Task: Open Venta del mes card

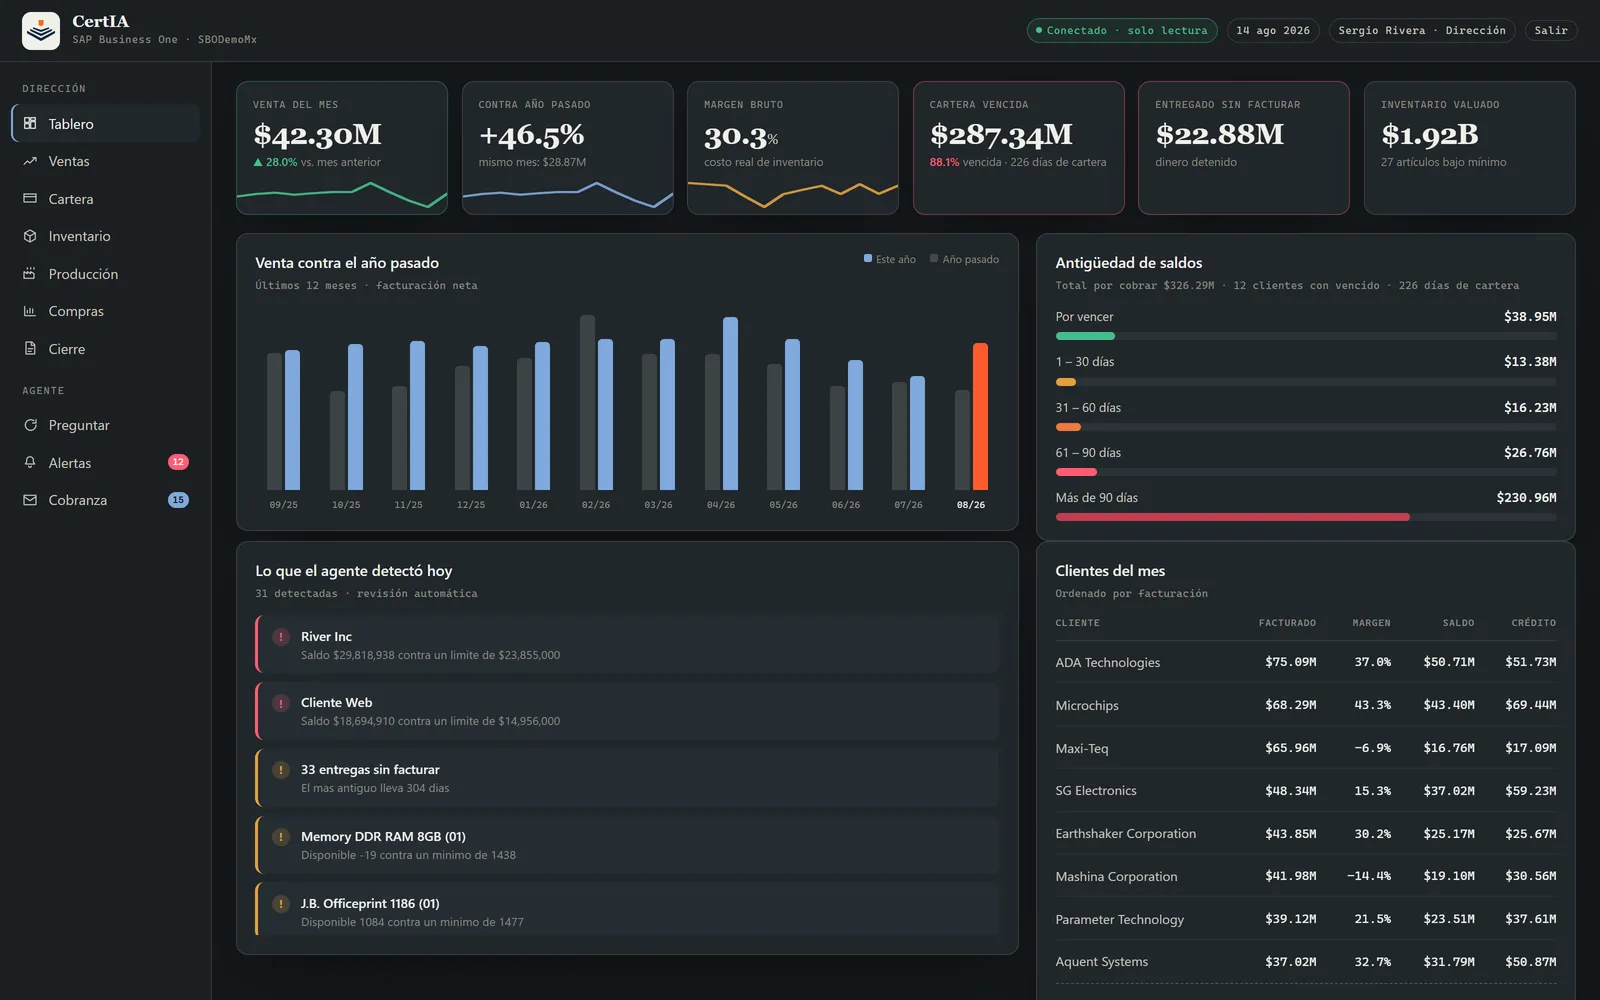Action: (342, 148)
